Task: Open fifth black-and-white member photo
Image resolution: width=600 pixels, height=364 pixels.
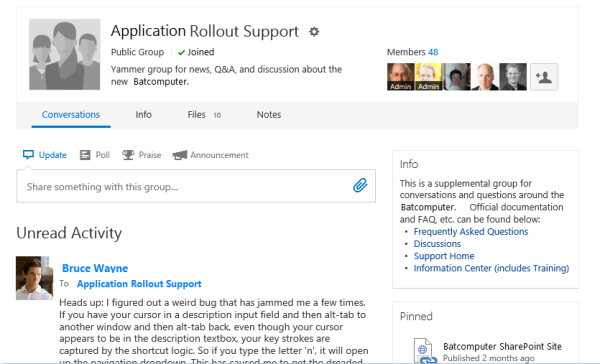Action: [513, 77]
